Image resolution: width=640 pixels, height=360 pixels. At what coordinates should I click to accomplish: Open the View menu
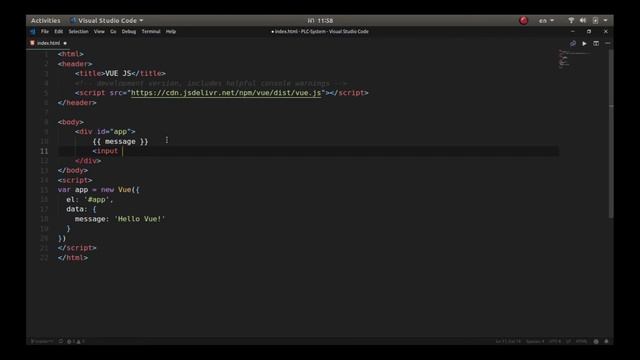[99, 31]
